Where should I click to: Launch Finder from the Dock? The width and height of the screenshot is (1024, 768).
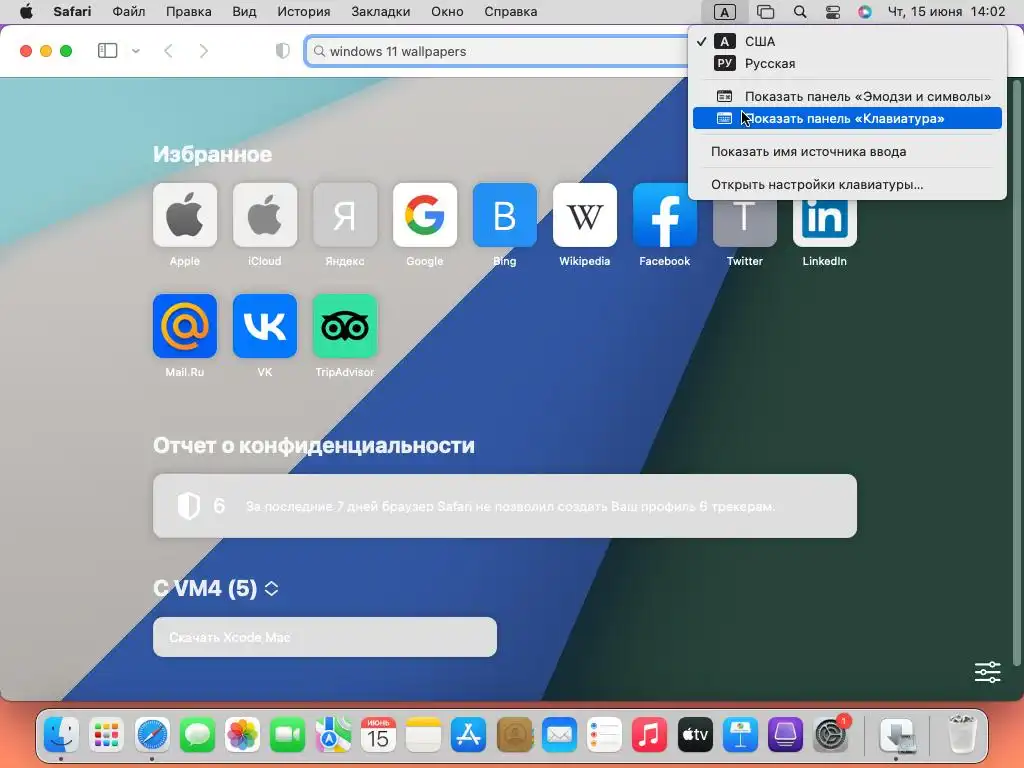(61, 735)
